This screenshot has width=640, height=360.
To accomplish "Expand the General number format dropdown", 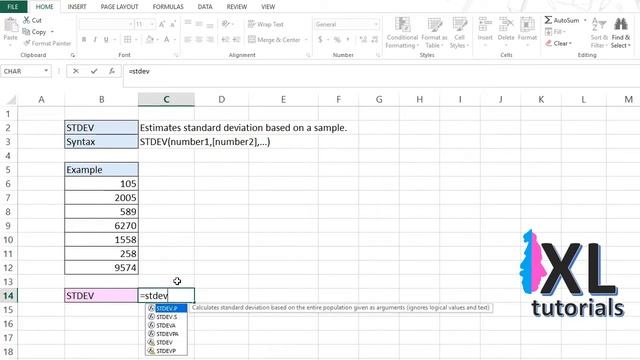I will [376, 24].
